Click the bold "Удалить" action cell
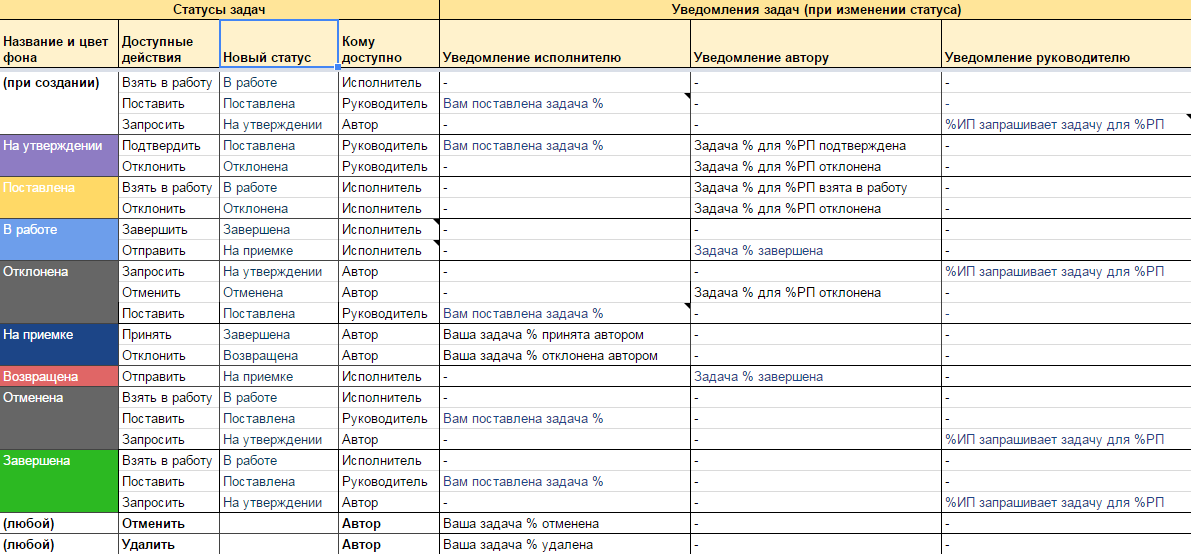This screenshot has width=1191, height=554. pos(168,545)
